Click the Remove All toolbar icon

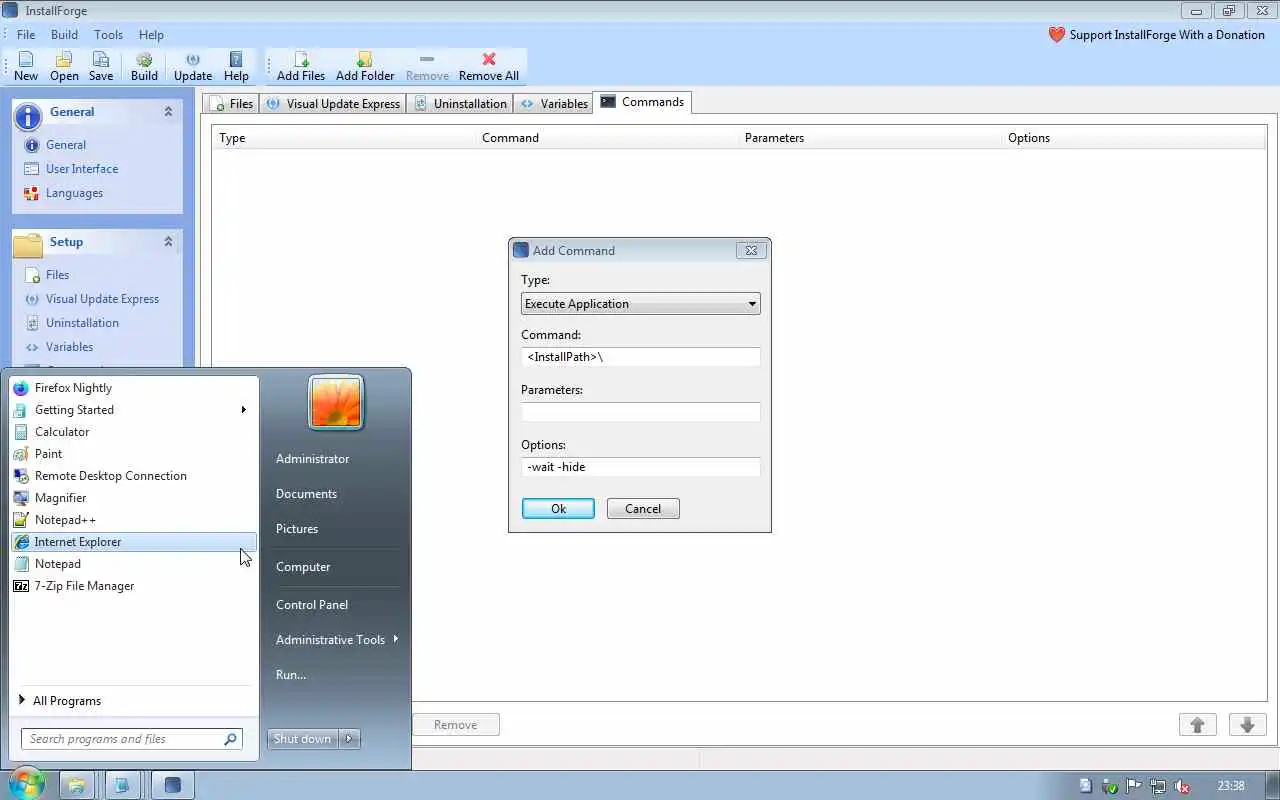point(489,66)
